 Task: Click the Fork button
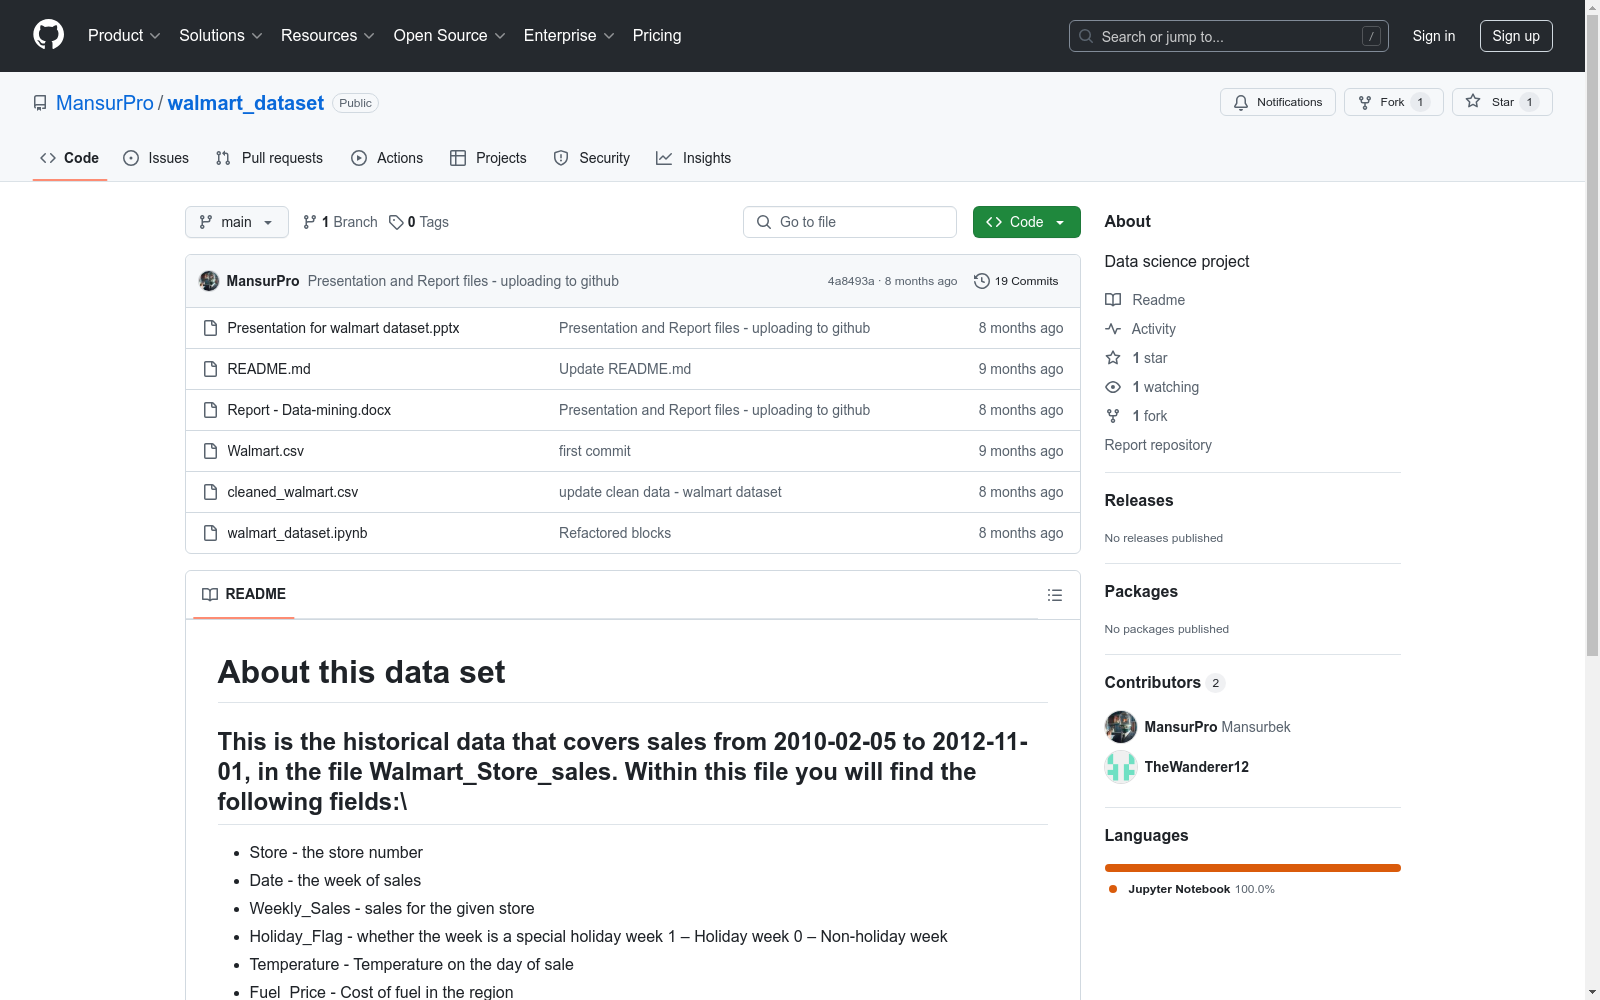coord(1394,102)
